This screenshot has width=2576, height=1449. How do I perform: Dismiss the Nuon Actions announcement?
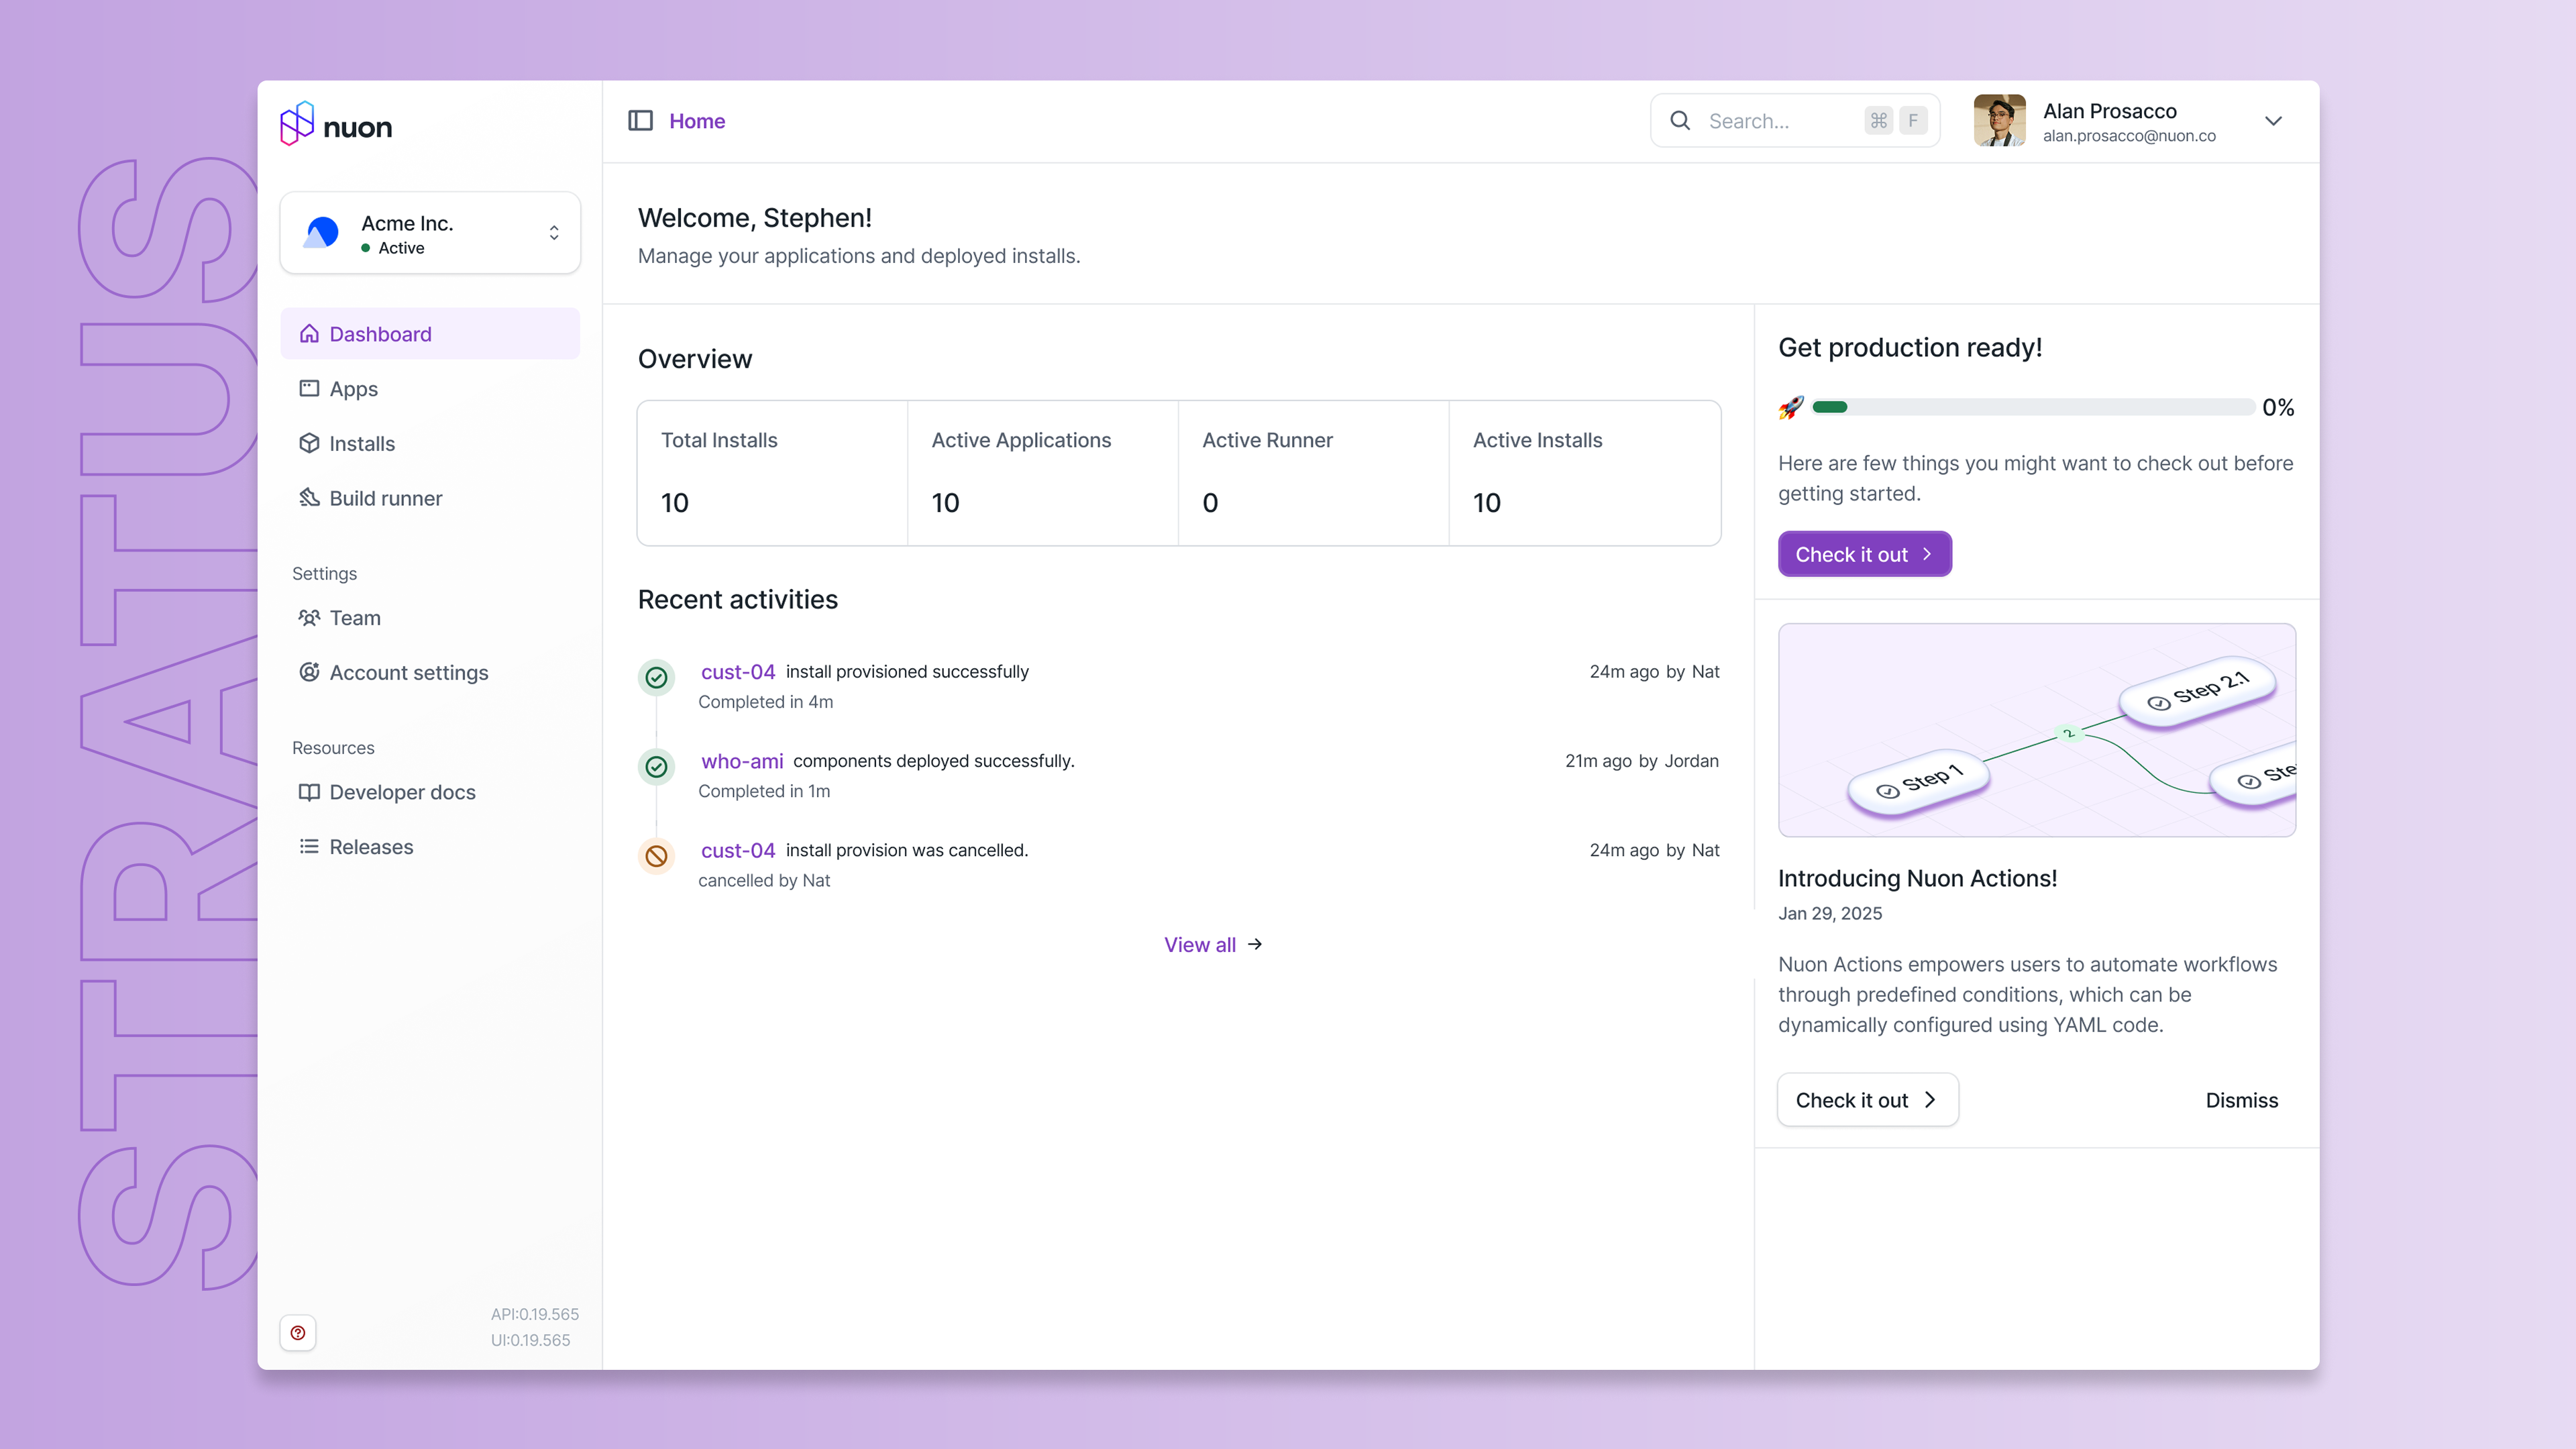click(x=2241, y=1100)
